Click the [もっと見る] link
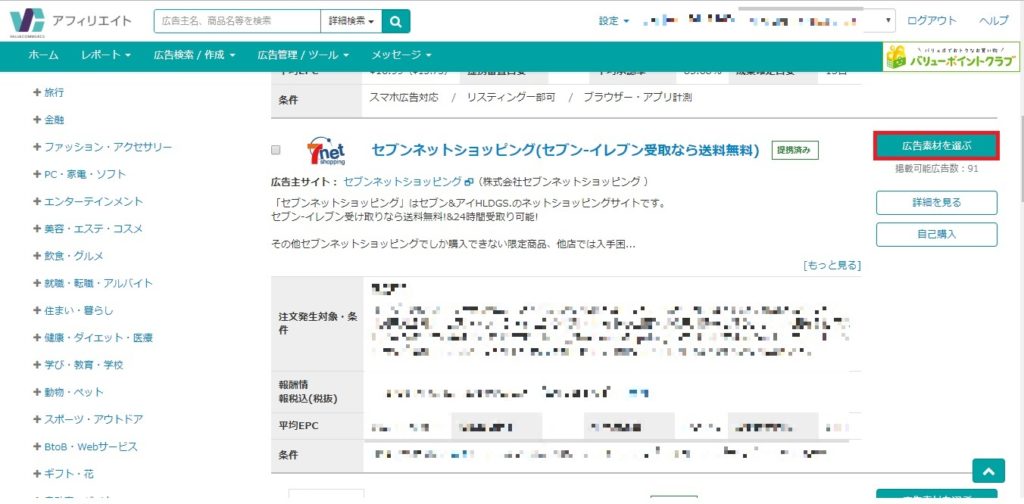Screen dimensions: 1024x504 [x=832, y=265]
